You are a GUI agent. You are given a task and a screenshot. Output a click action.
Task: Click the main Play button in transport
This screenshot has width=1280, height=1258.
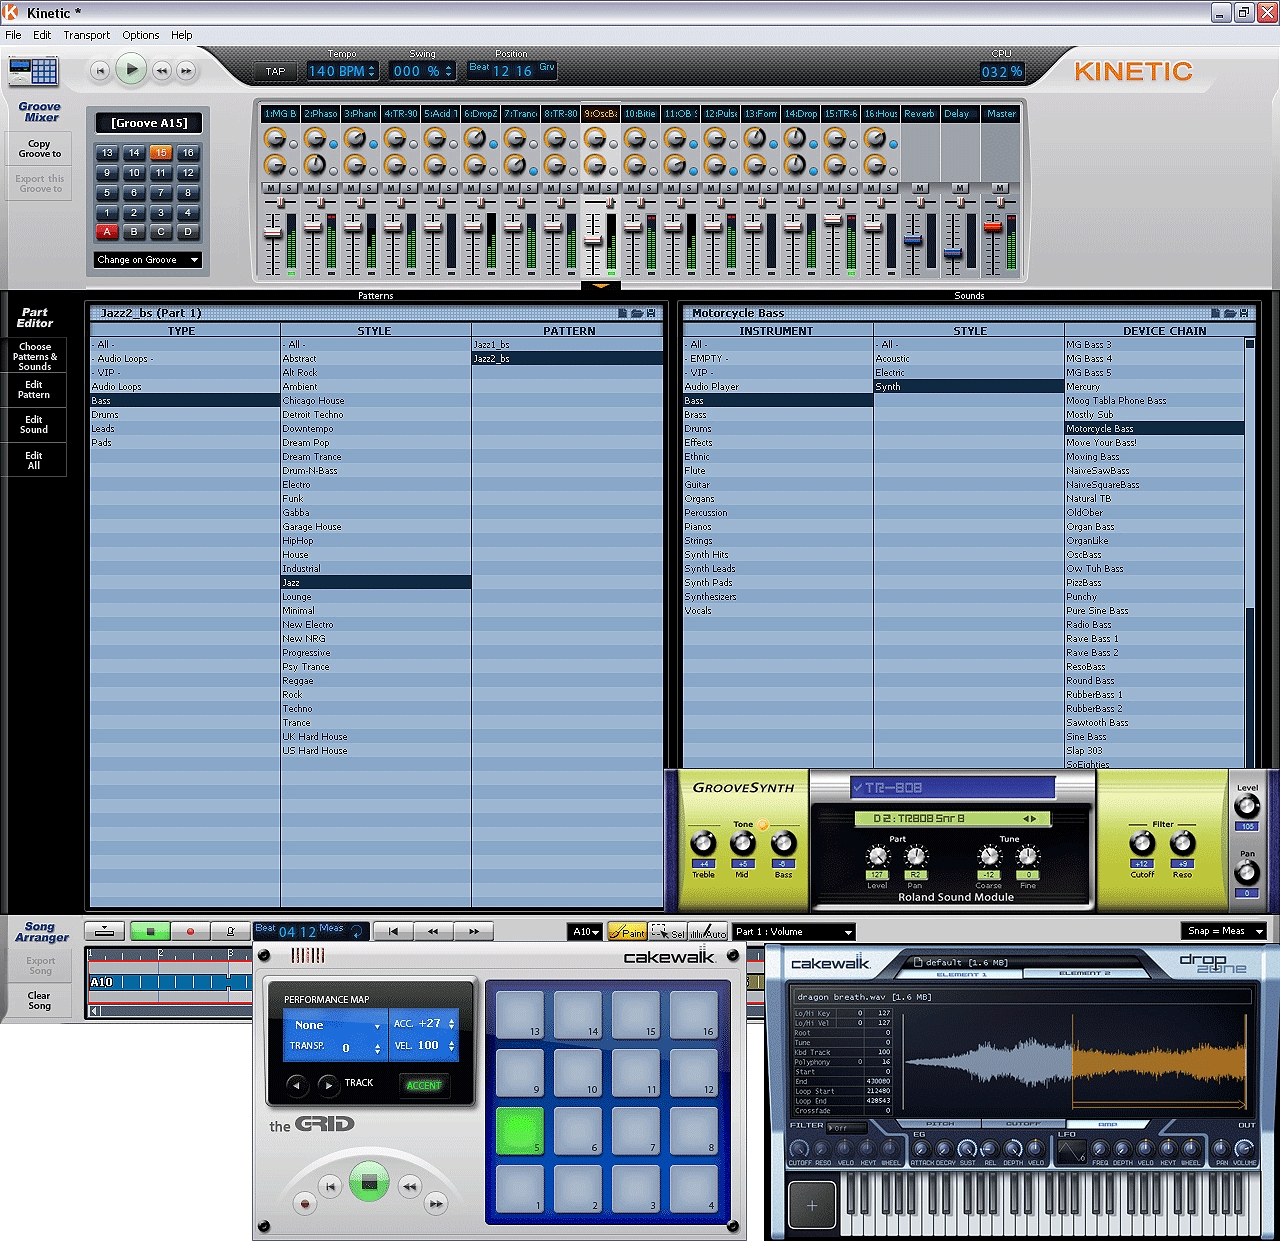coord(131,70)
